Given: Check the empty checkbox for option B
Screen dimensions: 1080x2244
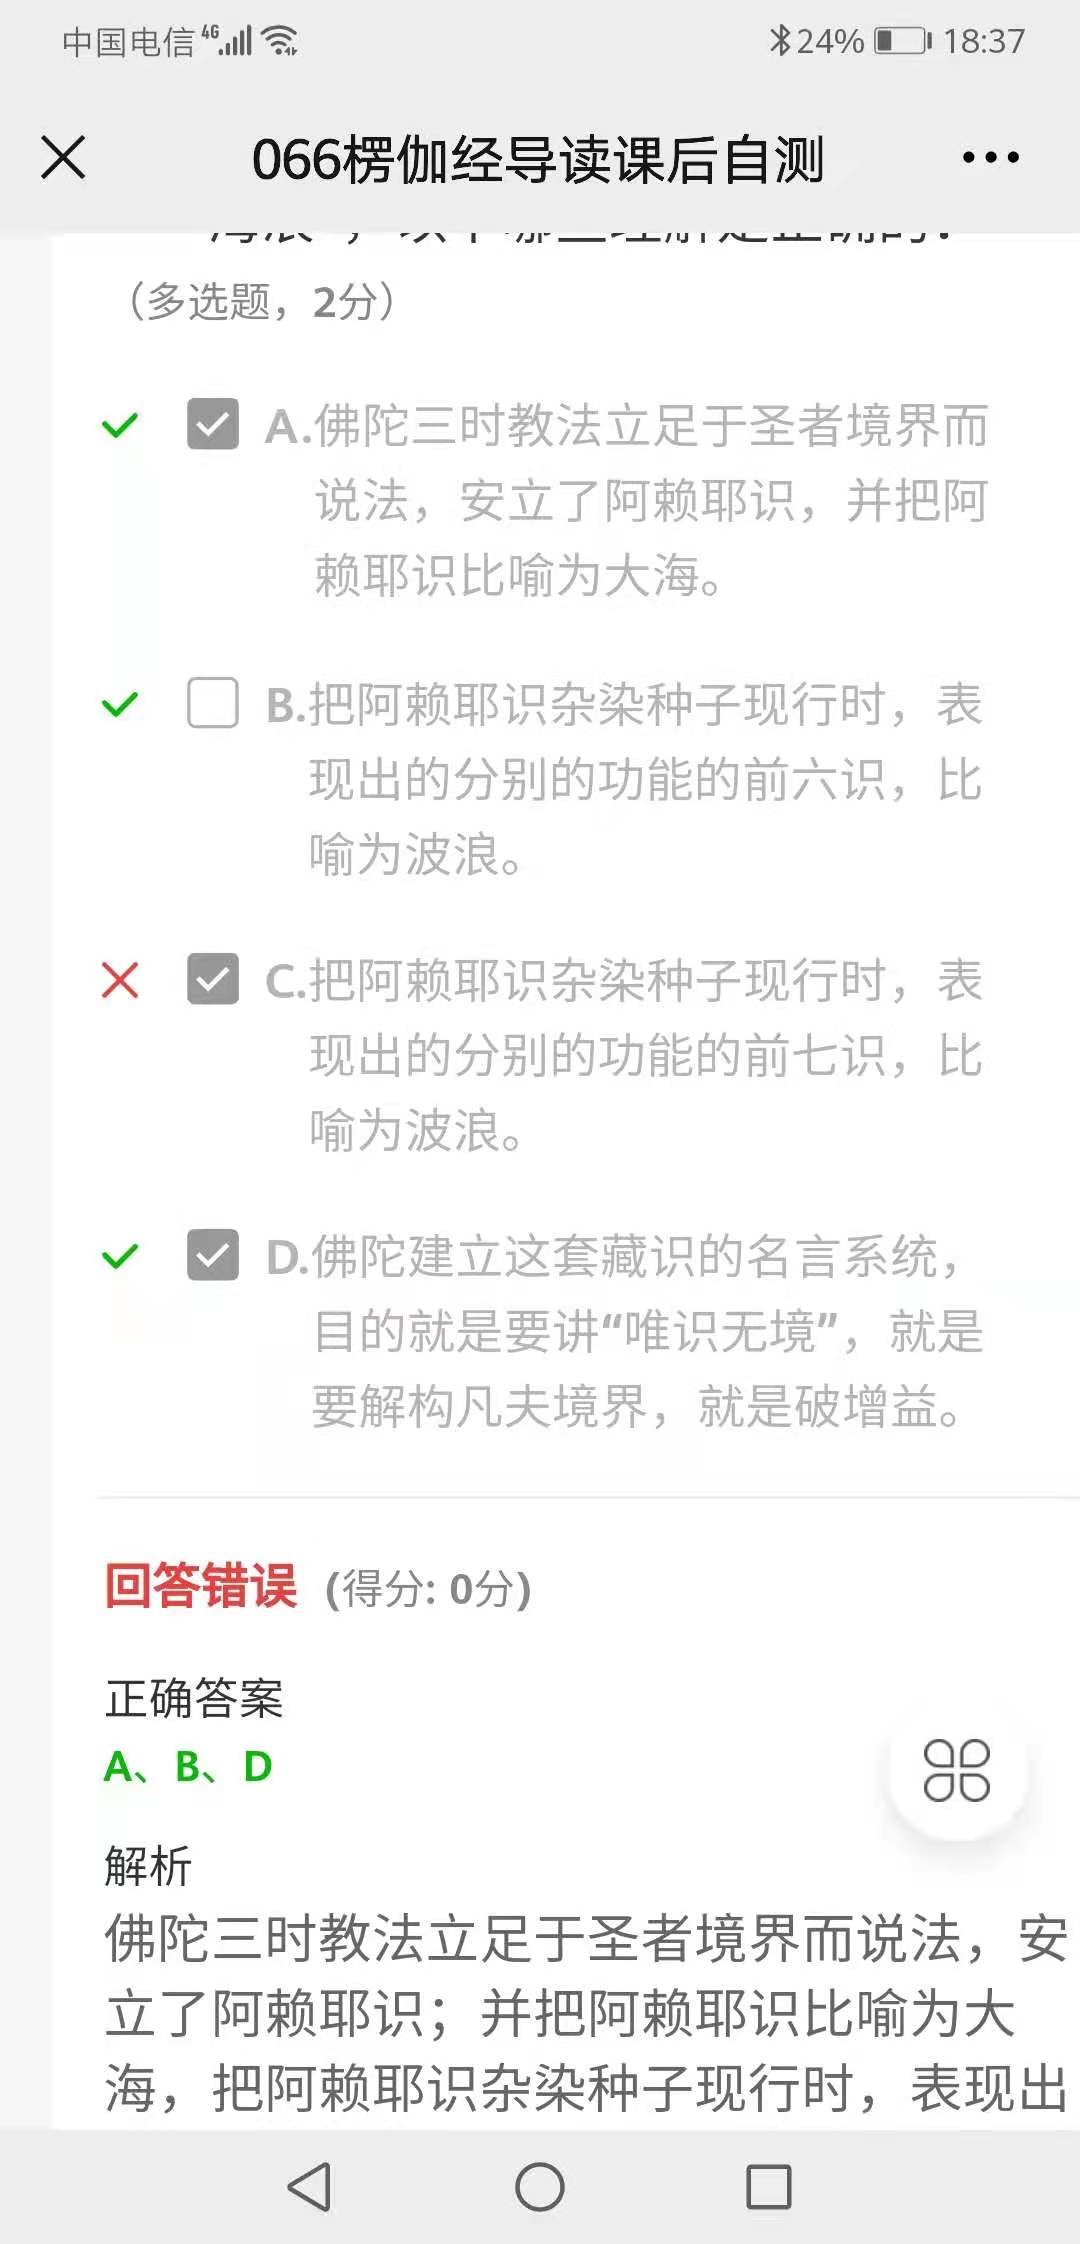Looking at the screenshot, I should pos(213,703).
